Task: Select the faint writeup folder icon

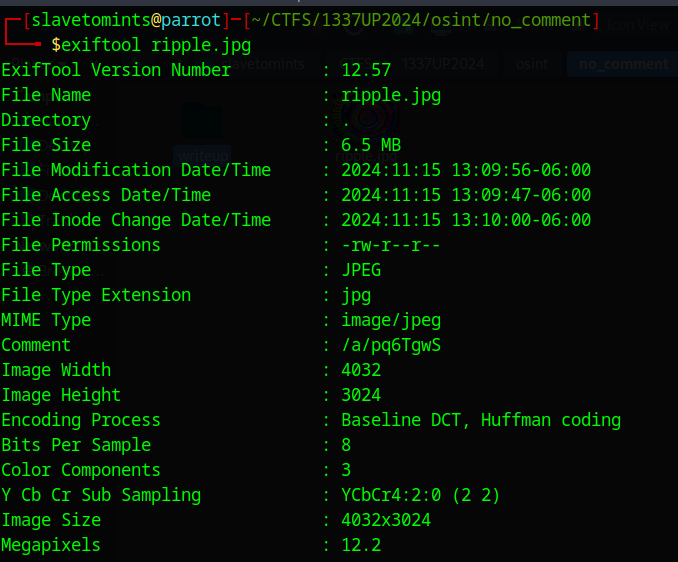Action: tap(201, 122)
